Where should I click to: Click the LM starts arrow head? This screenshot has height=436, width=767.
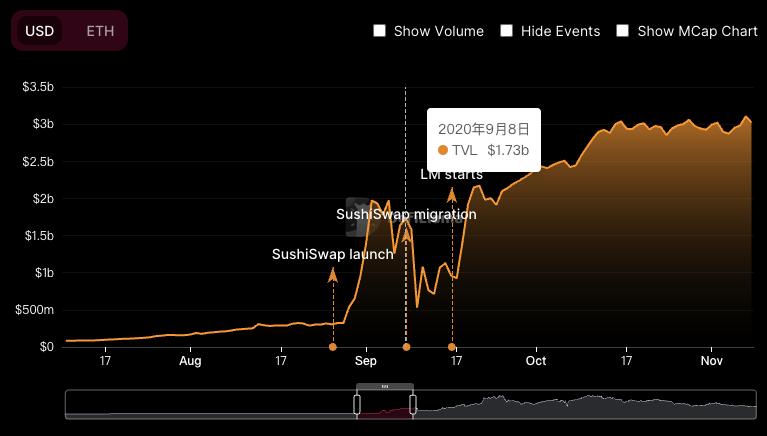tap(452, 192)
